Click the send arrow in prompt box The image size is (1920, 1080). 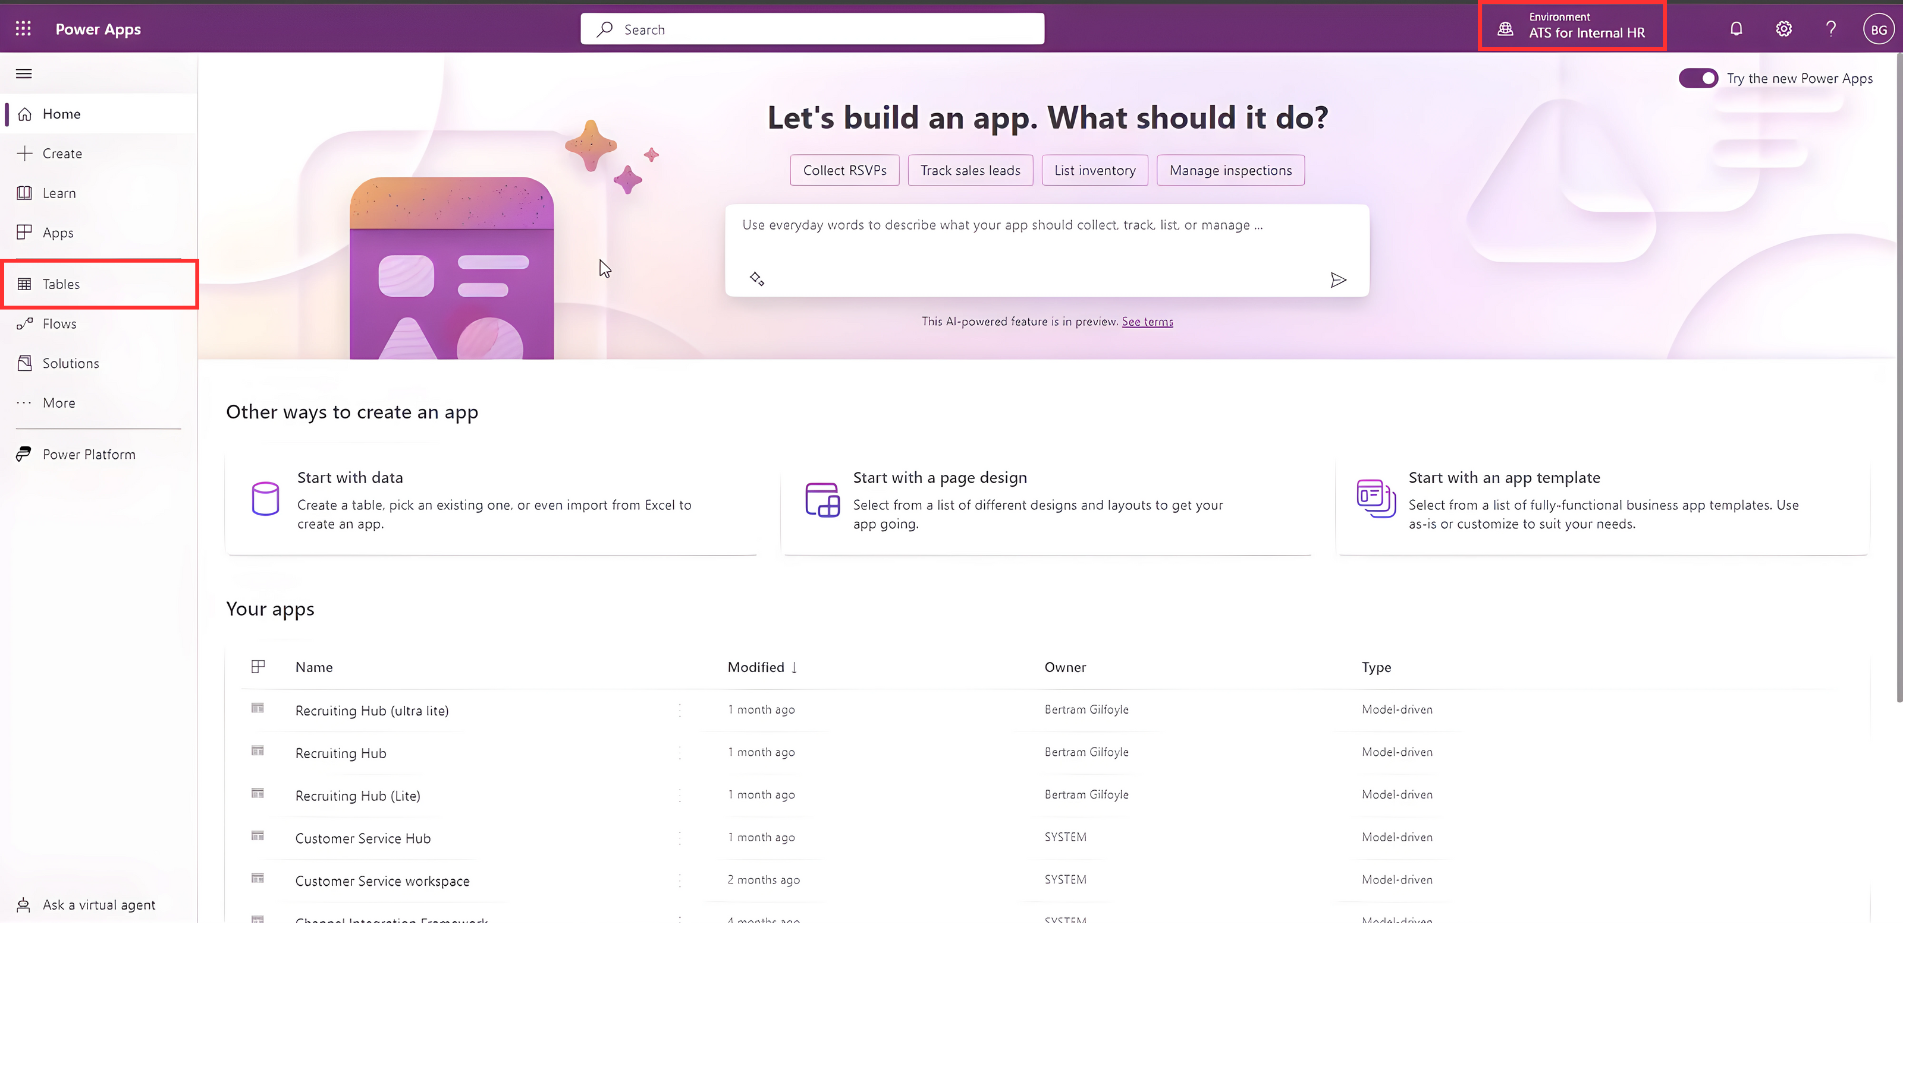pyautogui.click(x=1338, y=280)
